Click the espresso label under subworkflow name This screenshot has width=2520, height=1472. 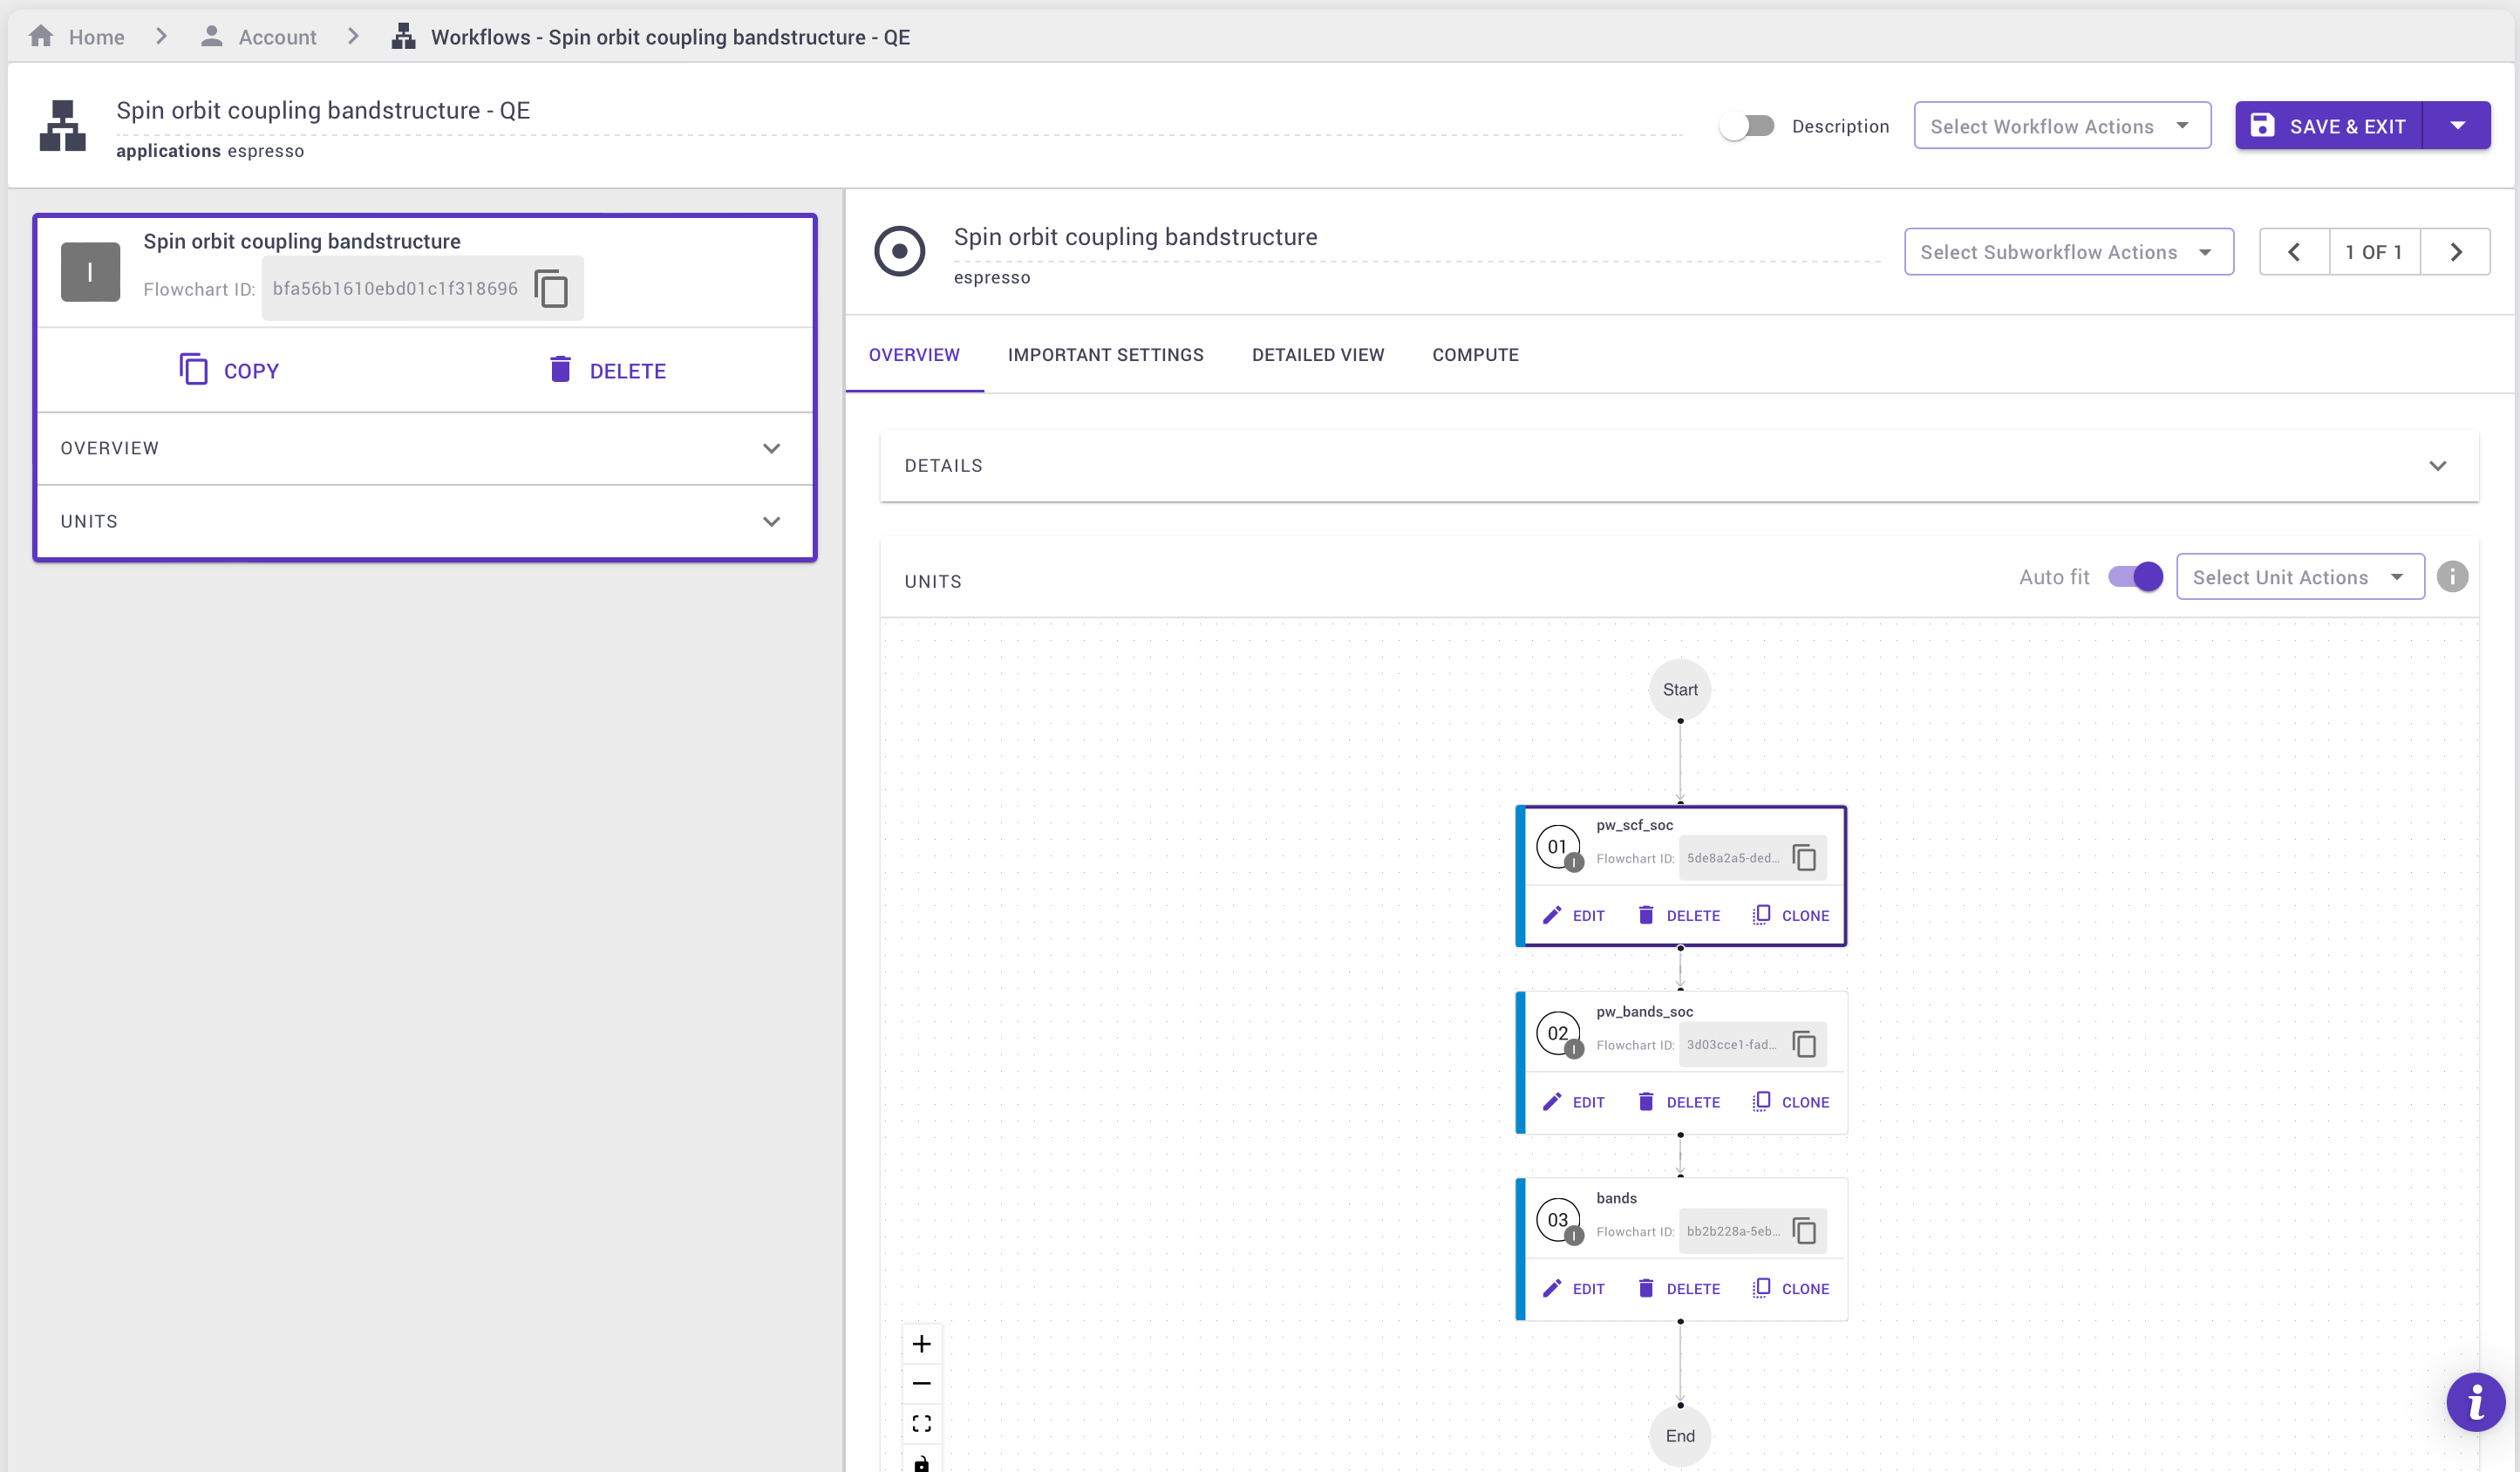click(992, 278)
